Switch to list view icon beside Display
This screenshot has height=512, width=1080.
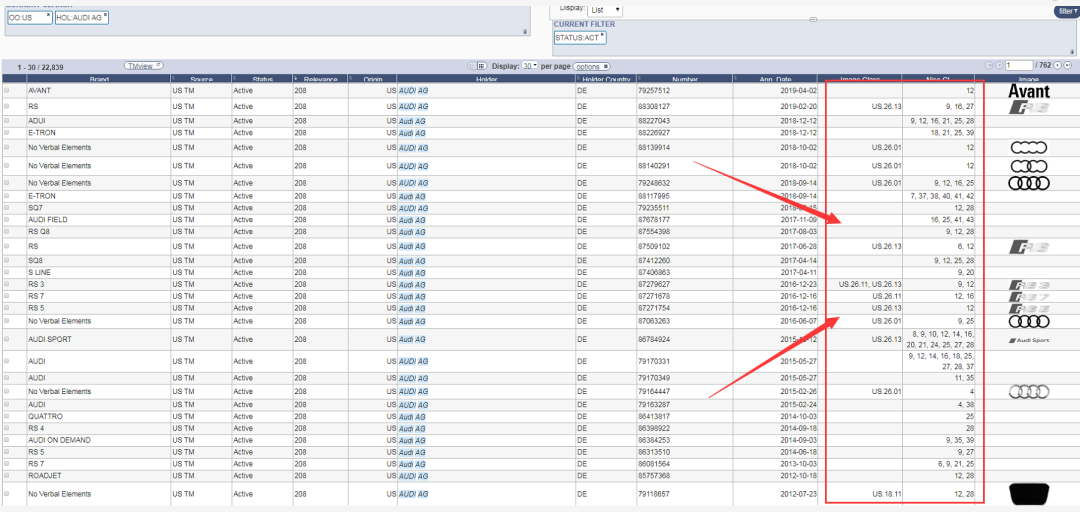click(471, 65)
